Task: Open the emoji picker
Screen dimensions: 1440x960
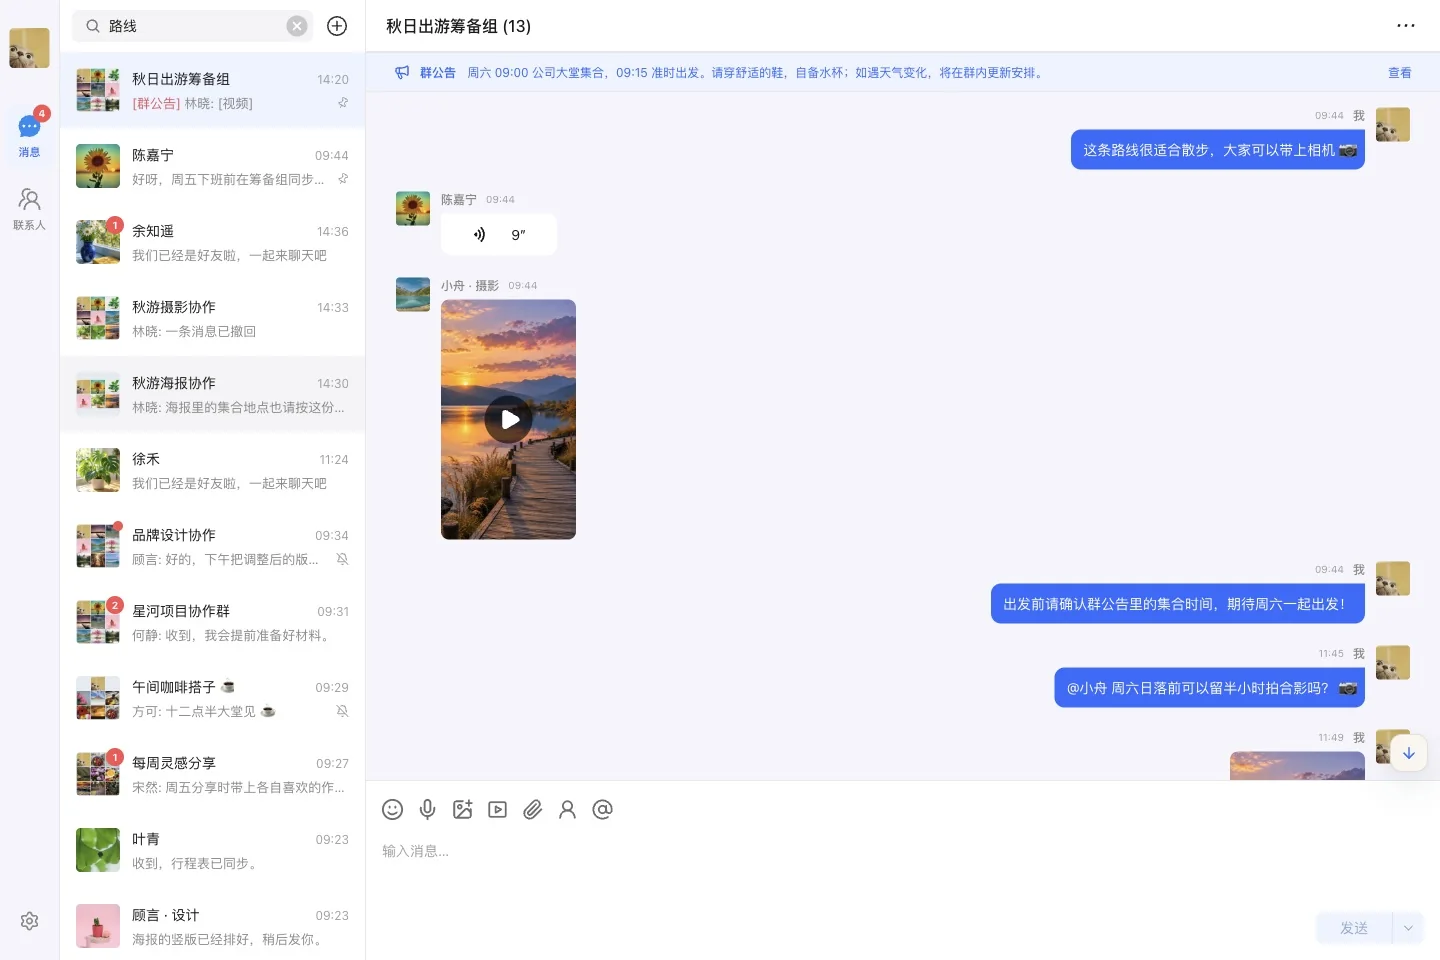Action: pos(392,809)
